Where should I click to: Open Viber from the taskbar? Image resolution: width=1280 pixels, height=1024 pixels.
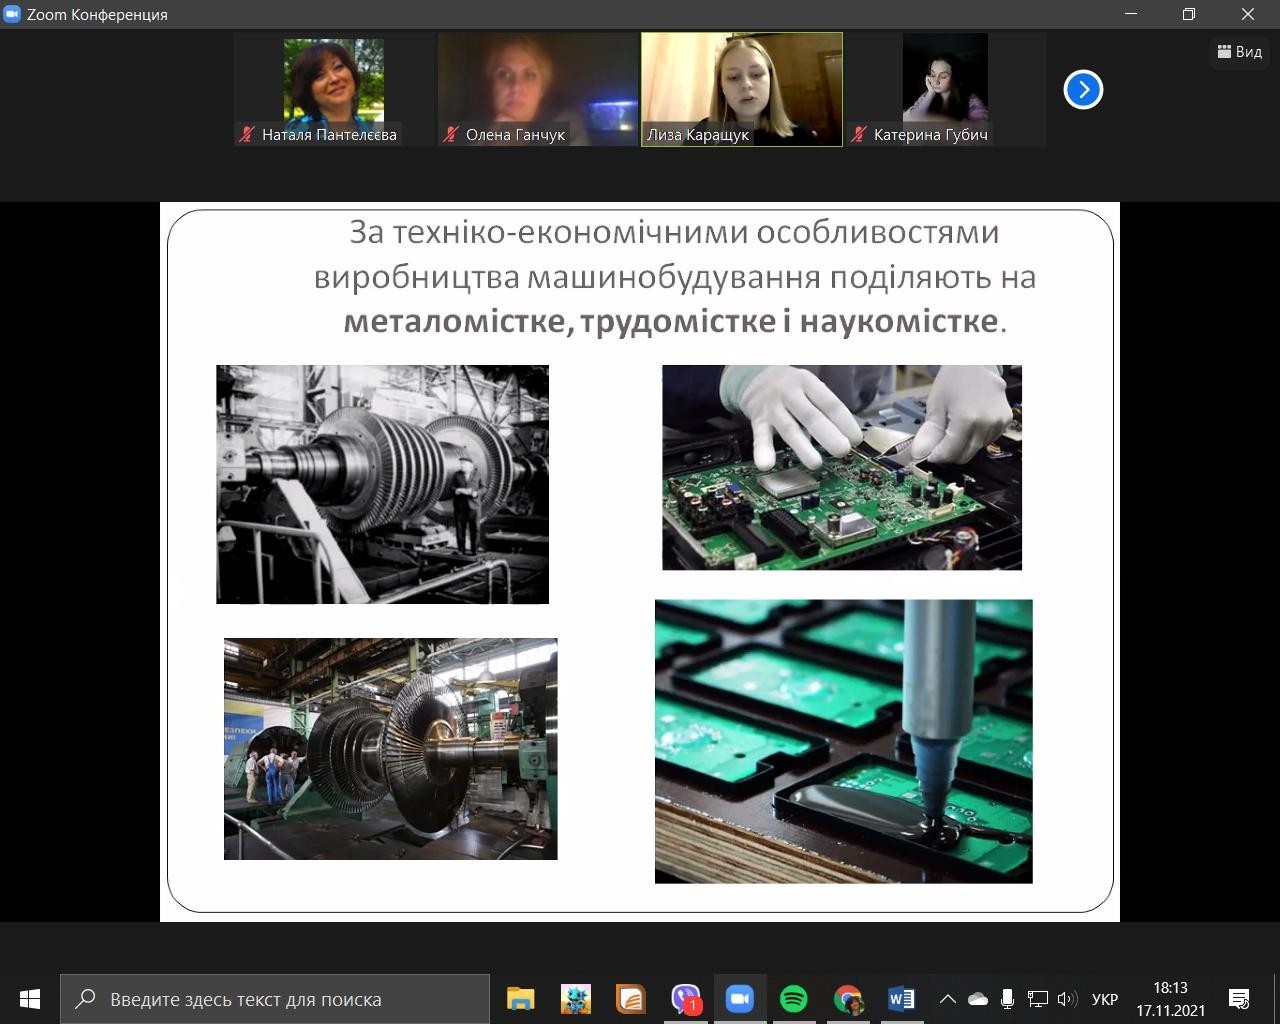point(685,999)
